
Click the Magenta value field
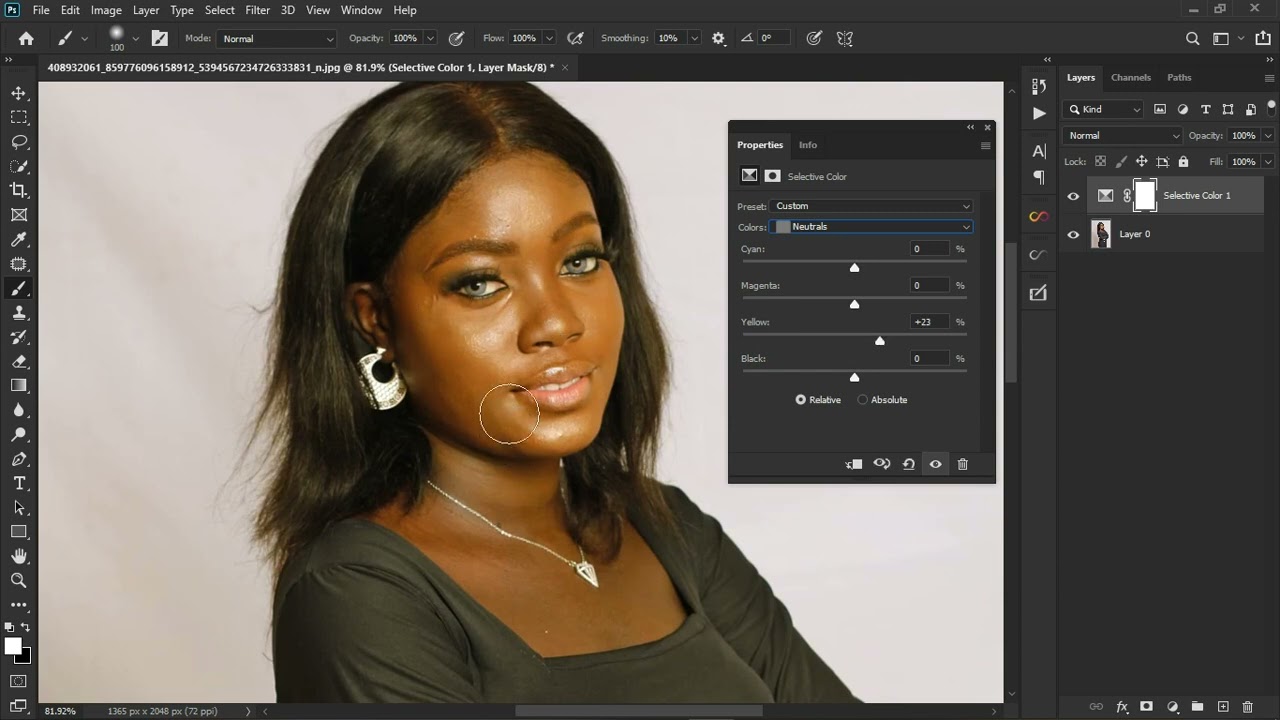[x=928, y=286]
